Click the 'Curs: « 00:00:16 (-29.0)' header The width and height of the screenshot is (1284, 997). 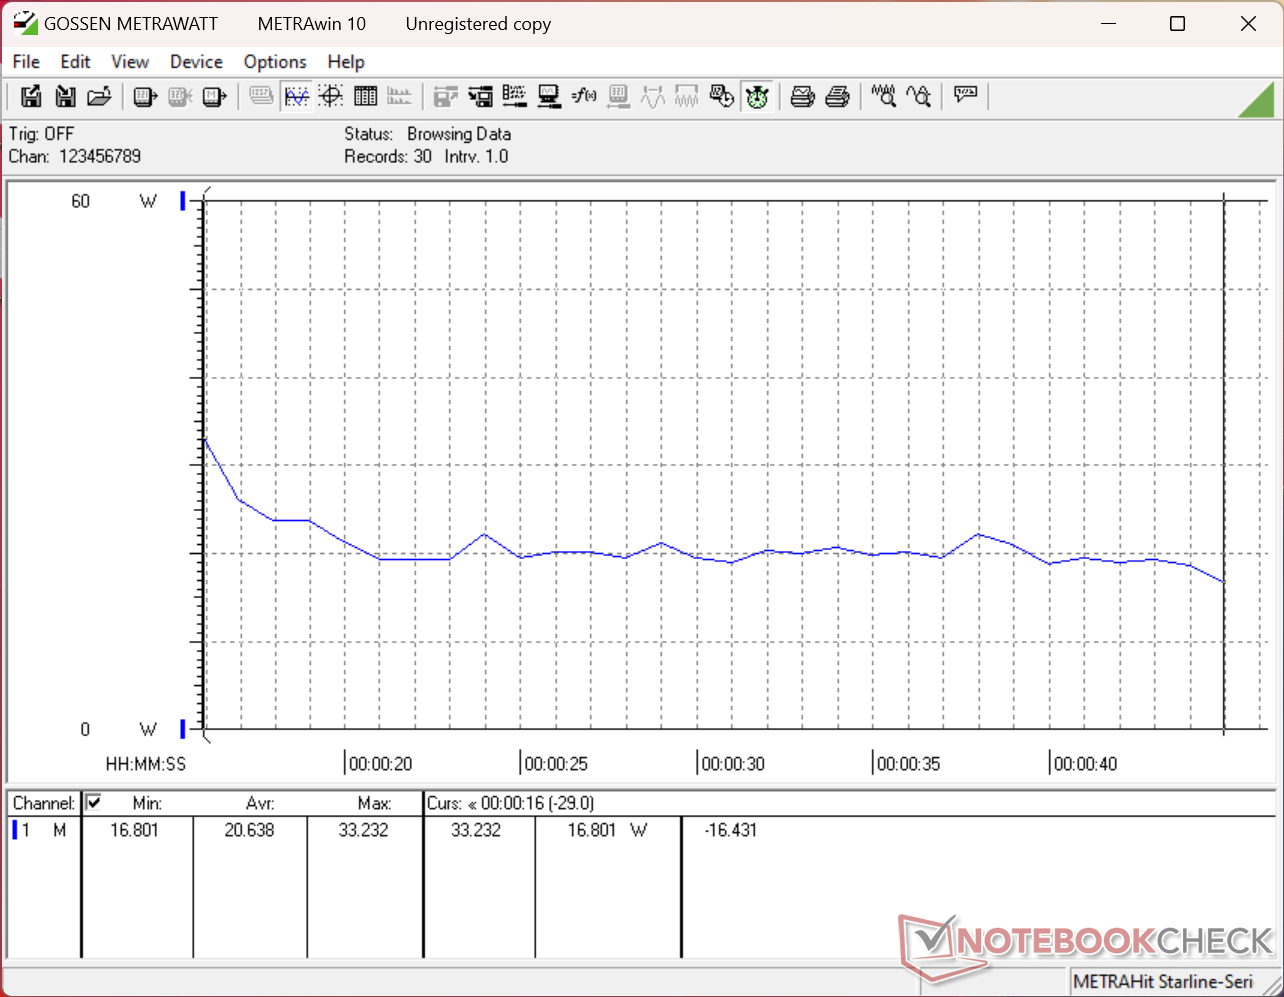coord(511,803)
